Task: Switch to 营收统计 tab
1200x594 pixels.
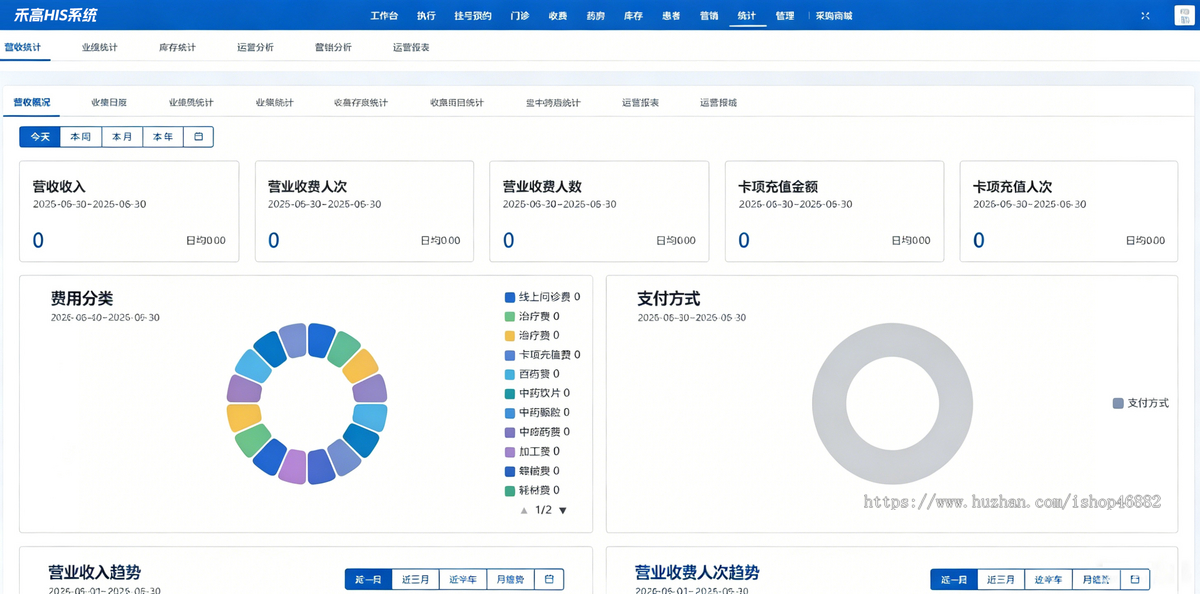Action: [x=22, y=47]
